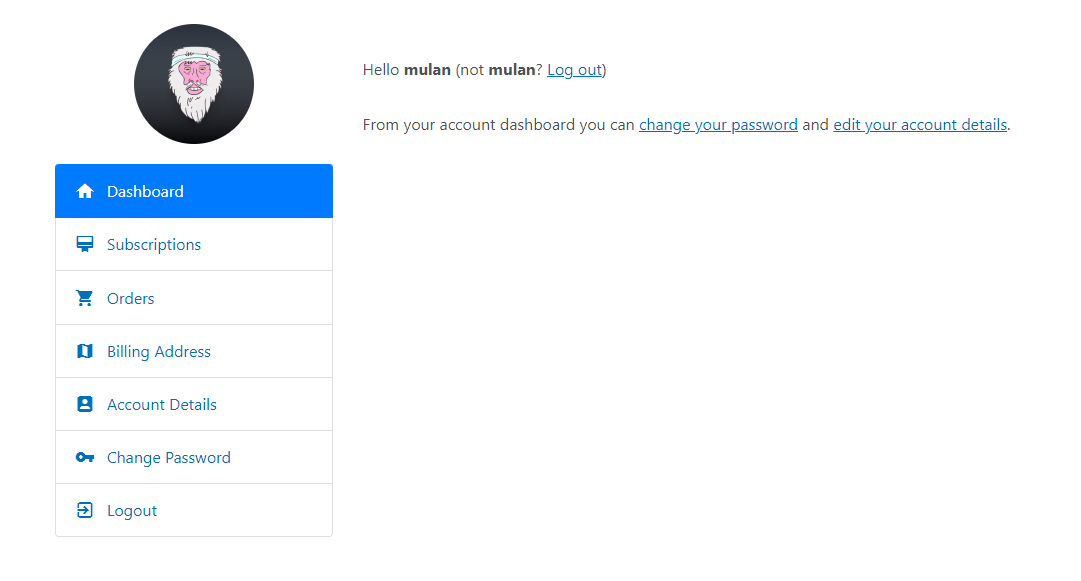Image resolution: width=1081 pixels, height=581 pixels.
Task: Select Billing Address in the sidebar
Action: [x=194, y=351]
